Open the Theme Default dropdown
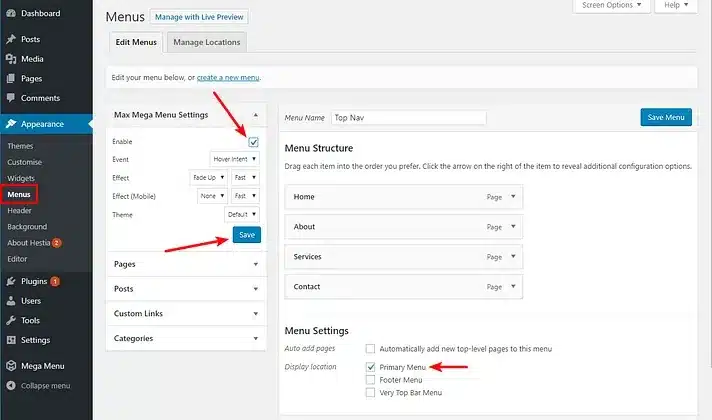 point(243,214)
